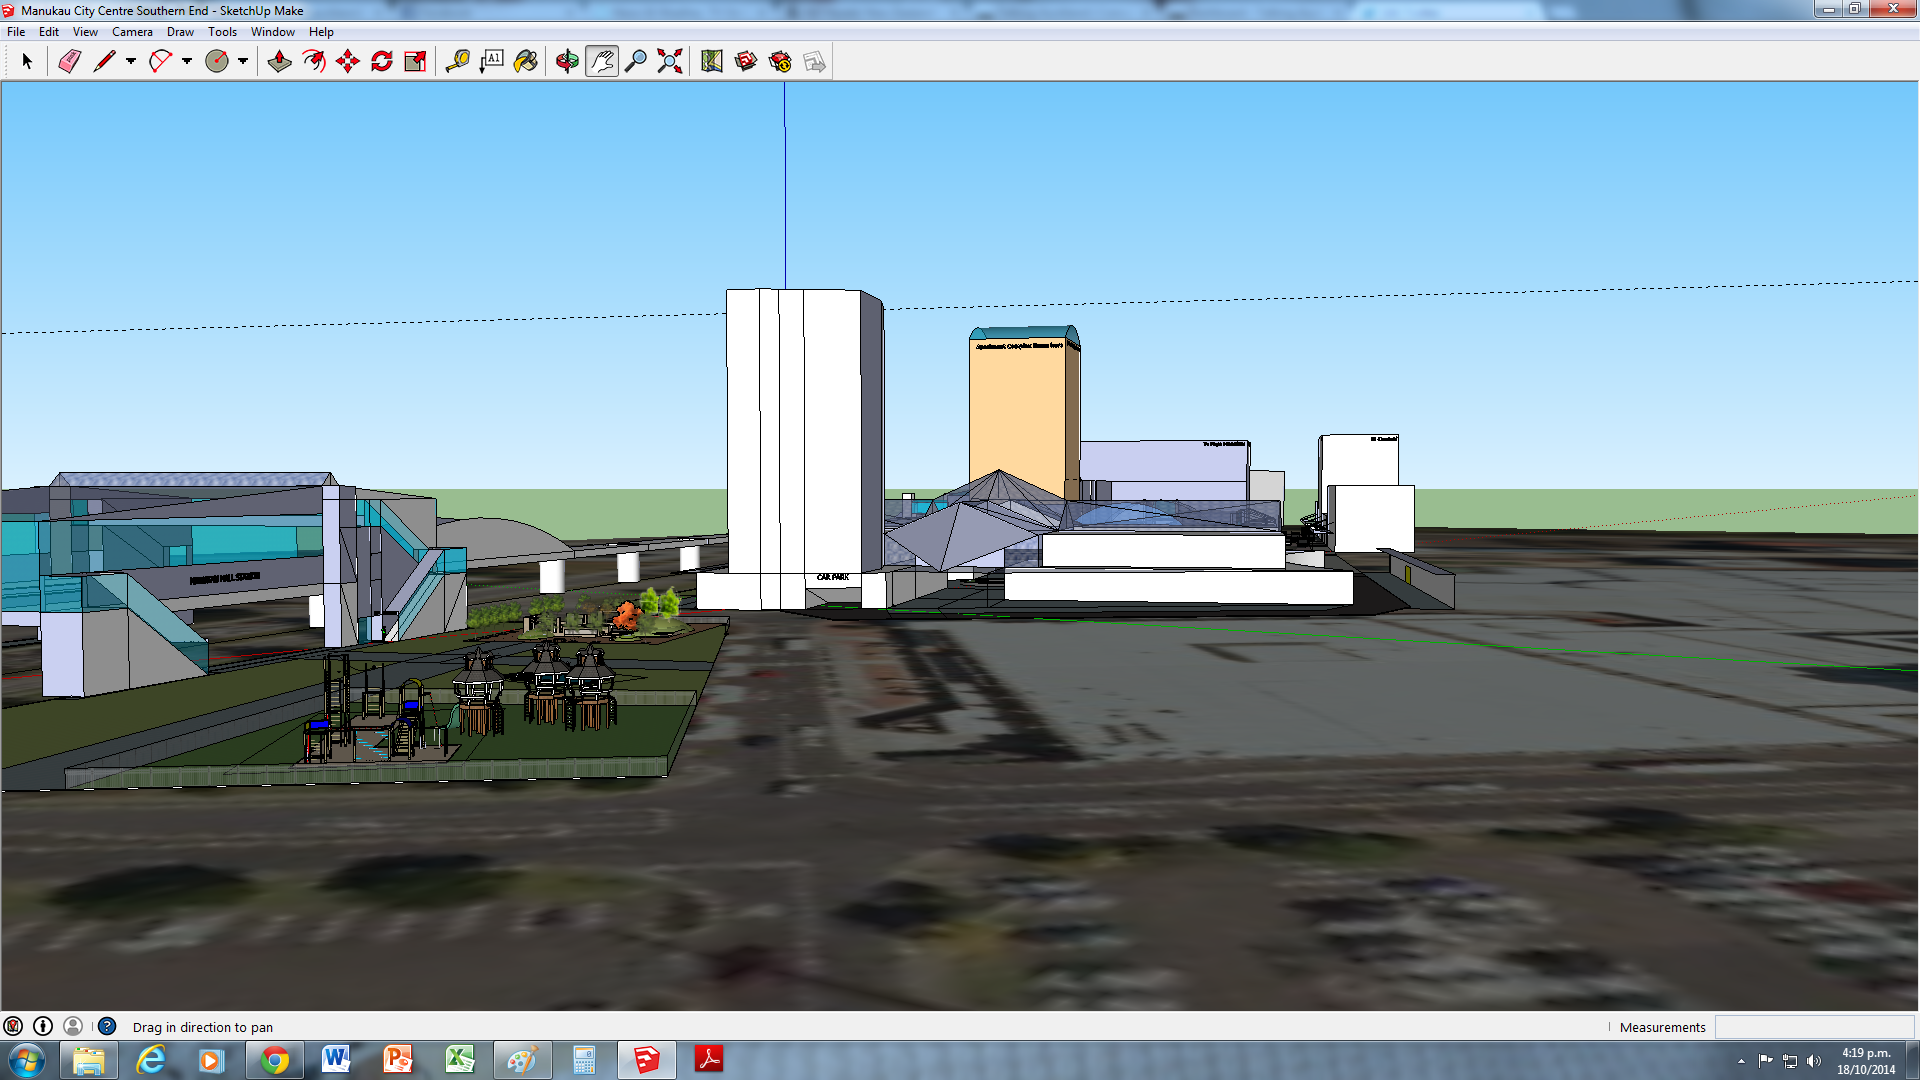Select the Tape Measure tool
1920x1080 pixels.
(x=458, y=62)
